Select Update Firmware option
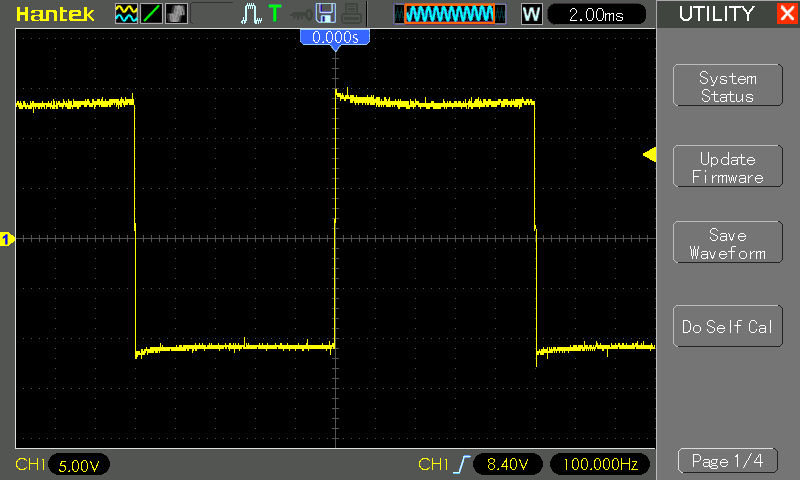 tap(727, 168)
